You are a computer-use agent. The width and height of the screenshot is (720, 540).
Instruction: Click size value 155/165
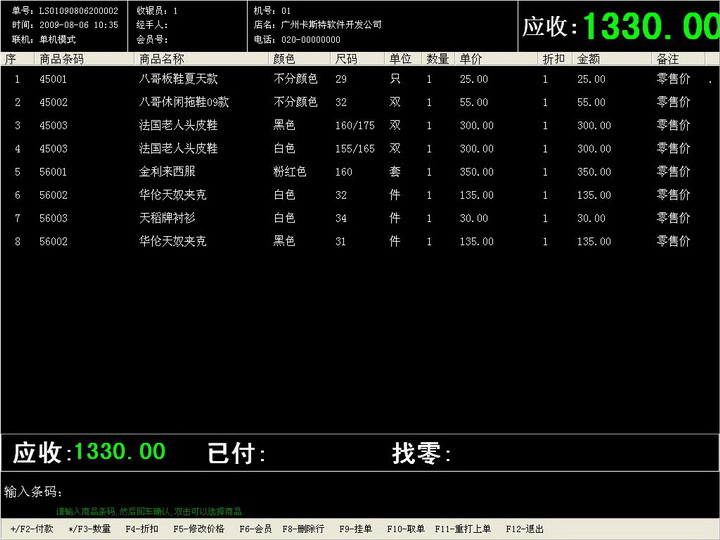point(355,149)
